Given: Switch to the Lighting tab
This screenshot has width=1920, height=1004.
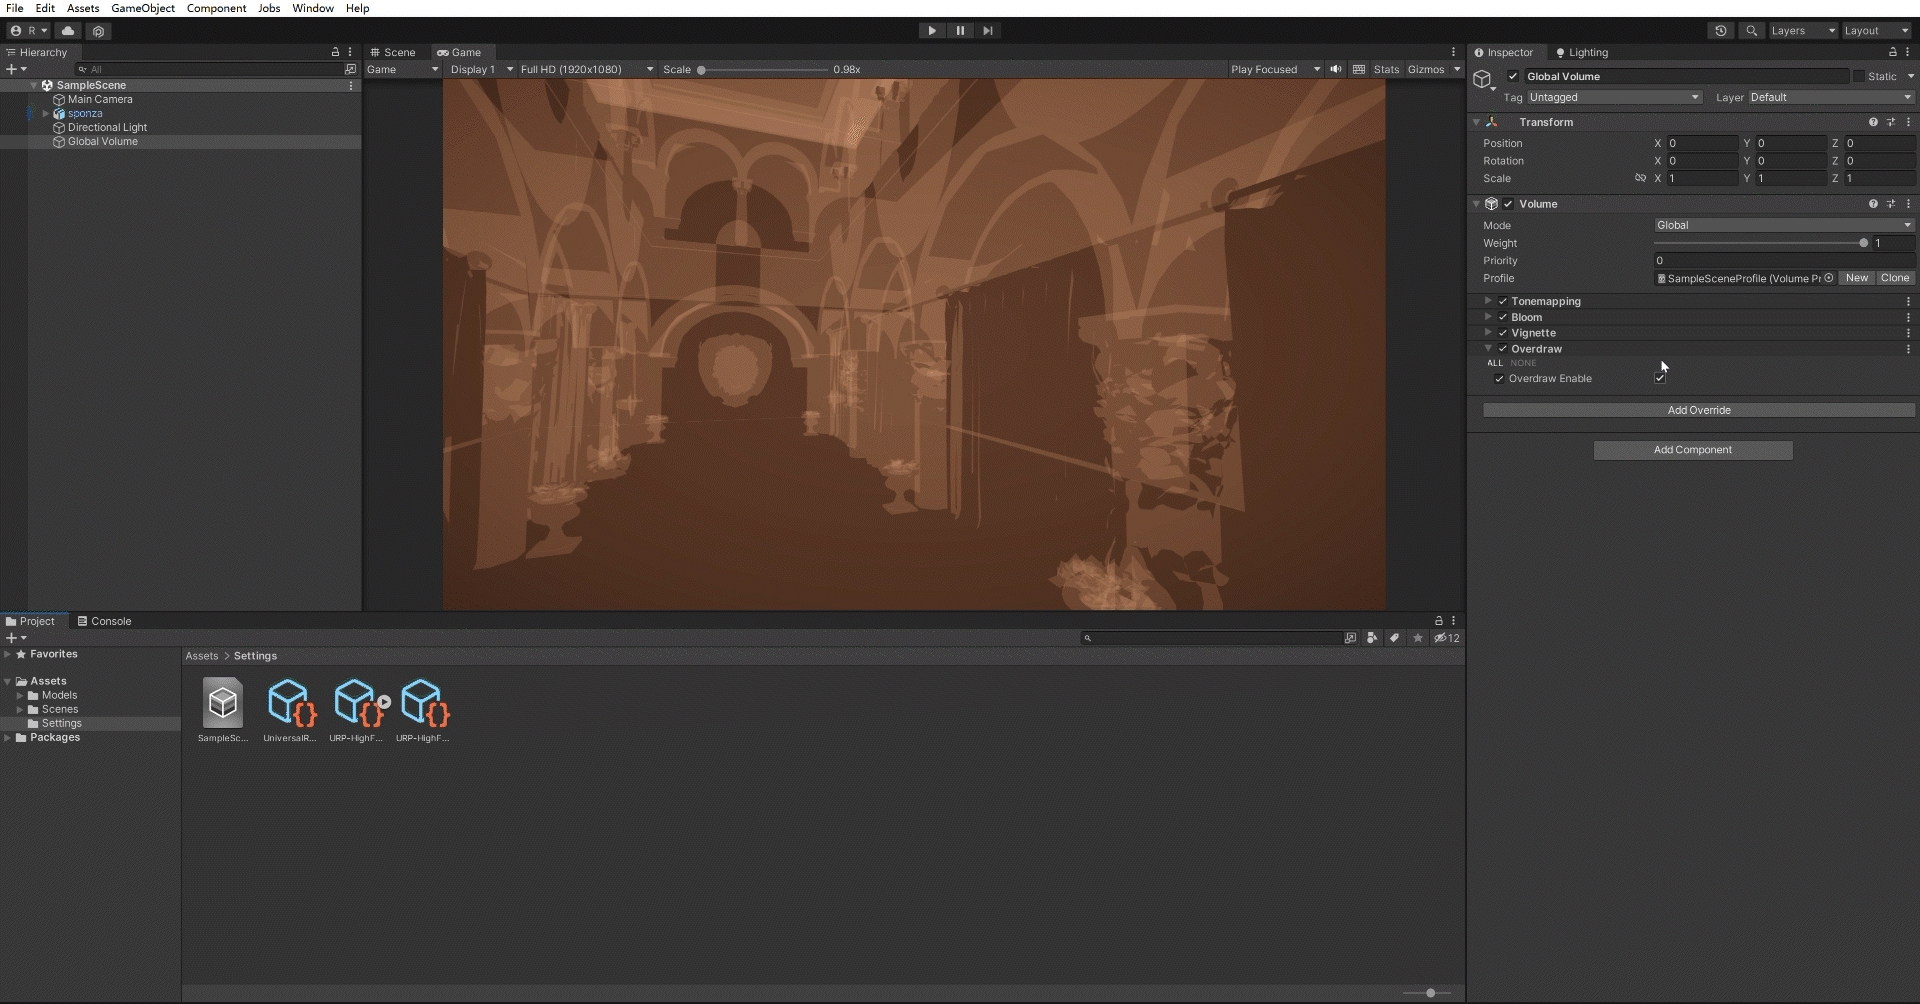Looking at the screenshot, I should pyautogui.click(x=1582, y=52).
